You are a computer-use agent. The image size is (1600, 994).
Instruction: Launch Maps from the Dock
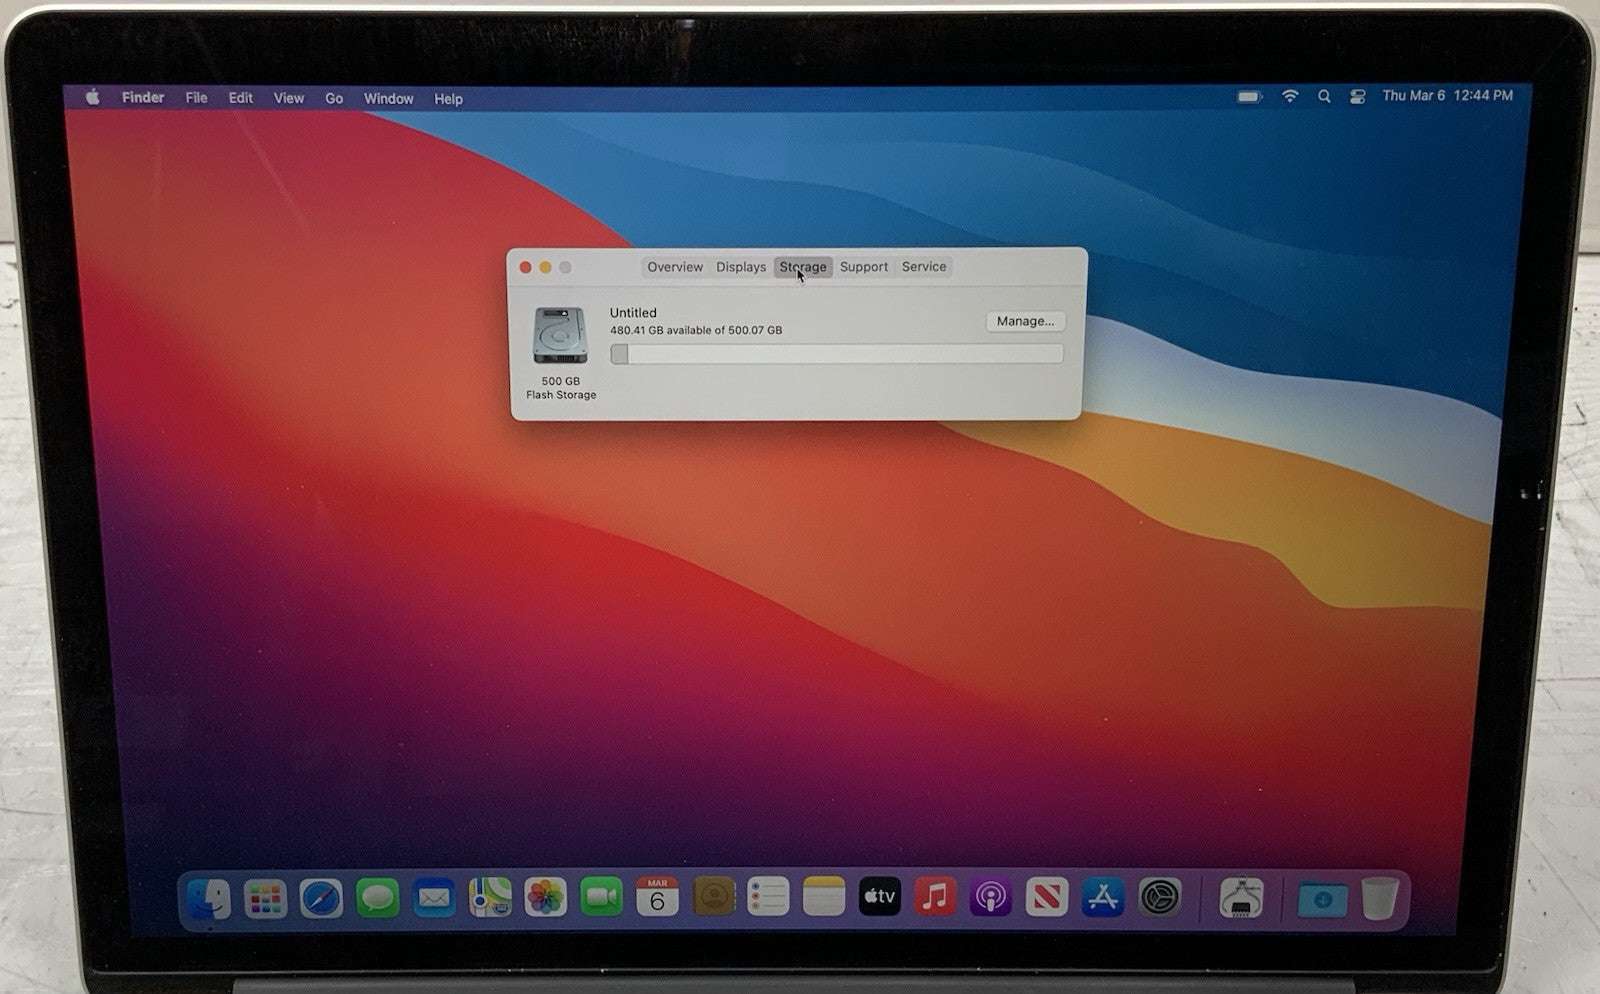coord(490,898)
